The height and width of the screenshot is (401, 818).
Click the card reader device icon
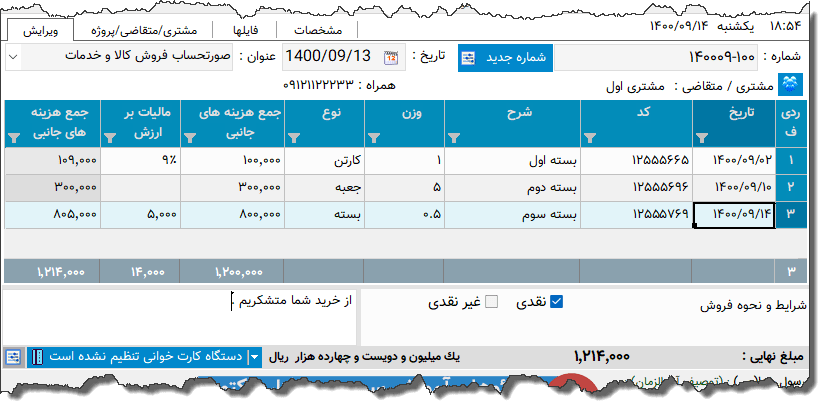(36, 356)
